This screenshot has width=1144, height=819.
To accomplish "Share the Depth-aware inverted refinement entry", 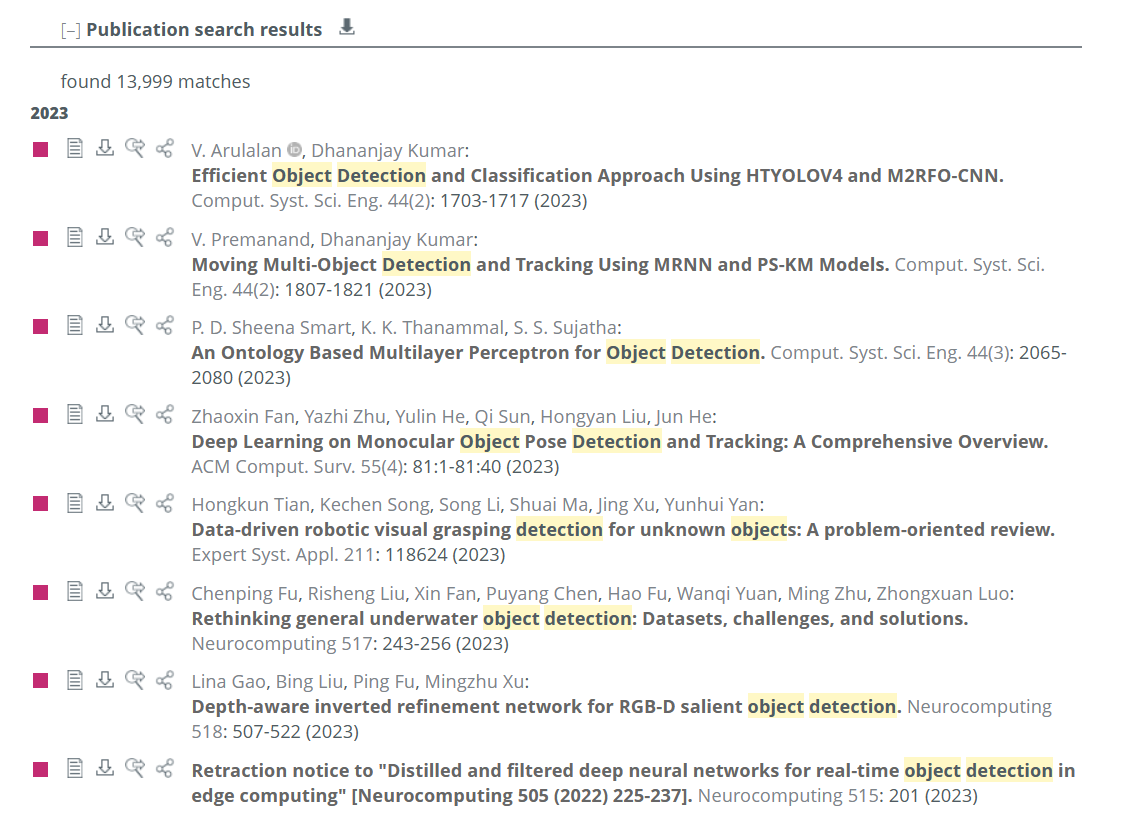I will click(x=165, y=680).
